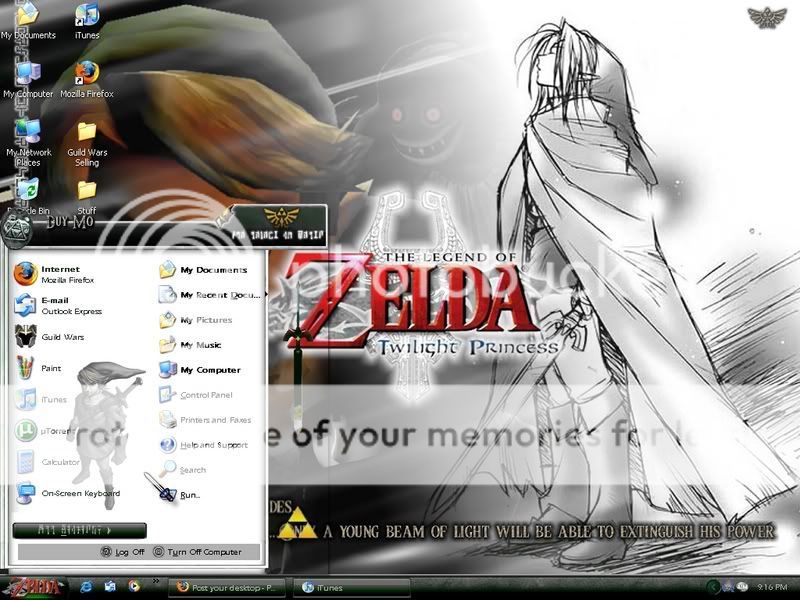The width and height of the screenshot is (800, 600).
Task: Show hidden quick launch items chevron
Action: pyautogui.click(x=155, y=581)
